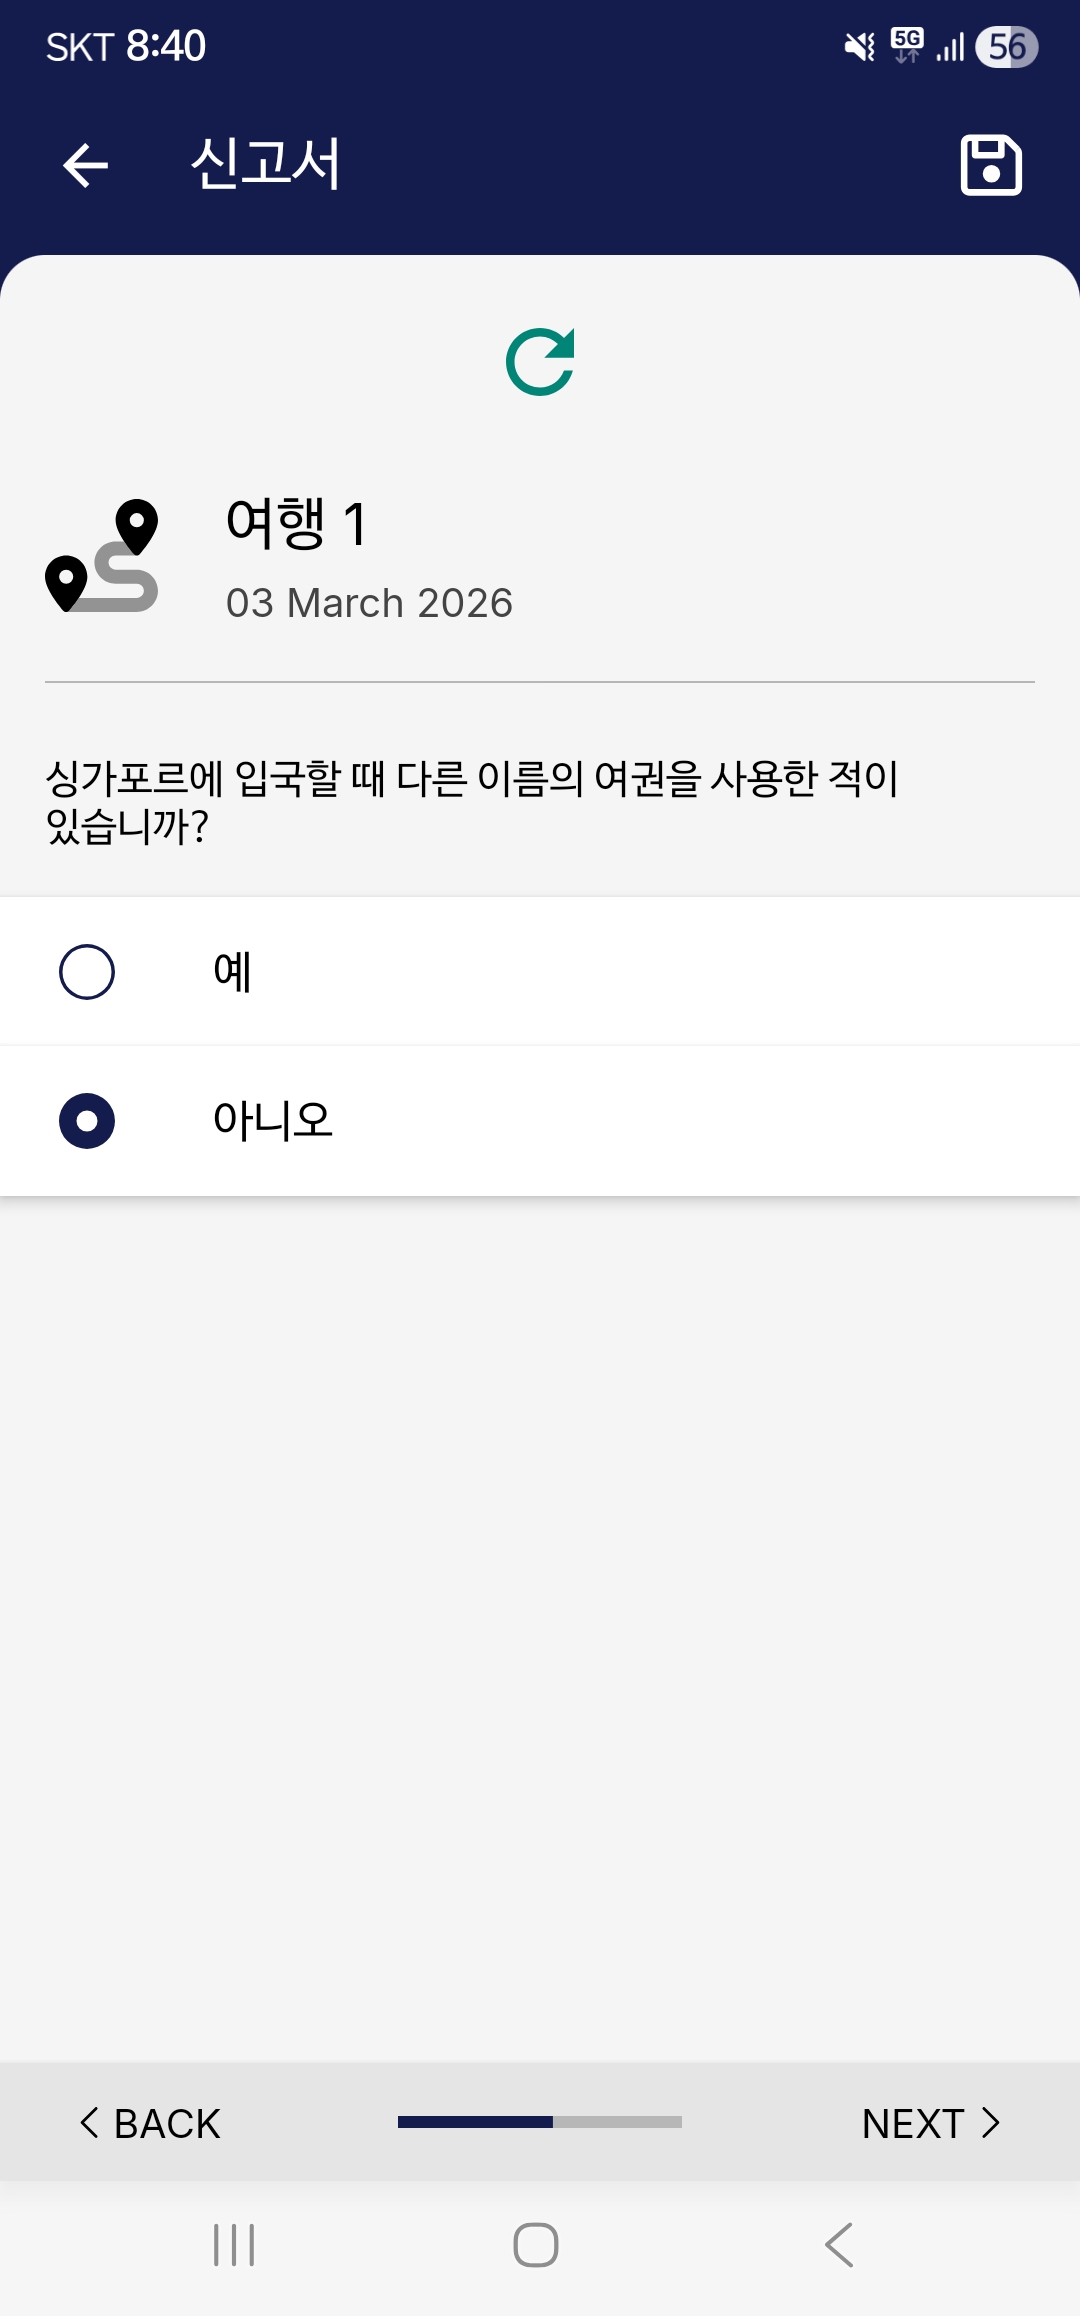Tap the back arrow in header

point(85,165)
